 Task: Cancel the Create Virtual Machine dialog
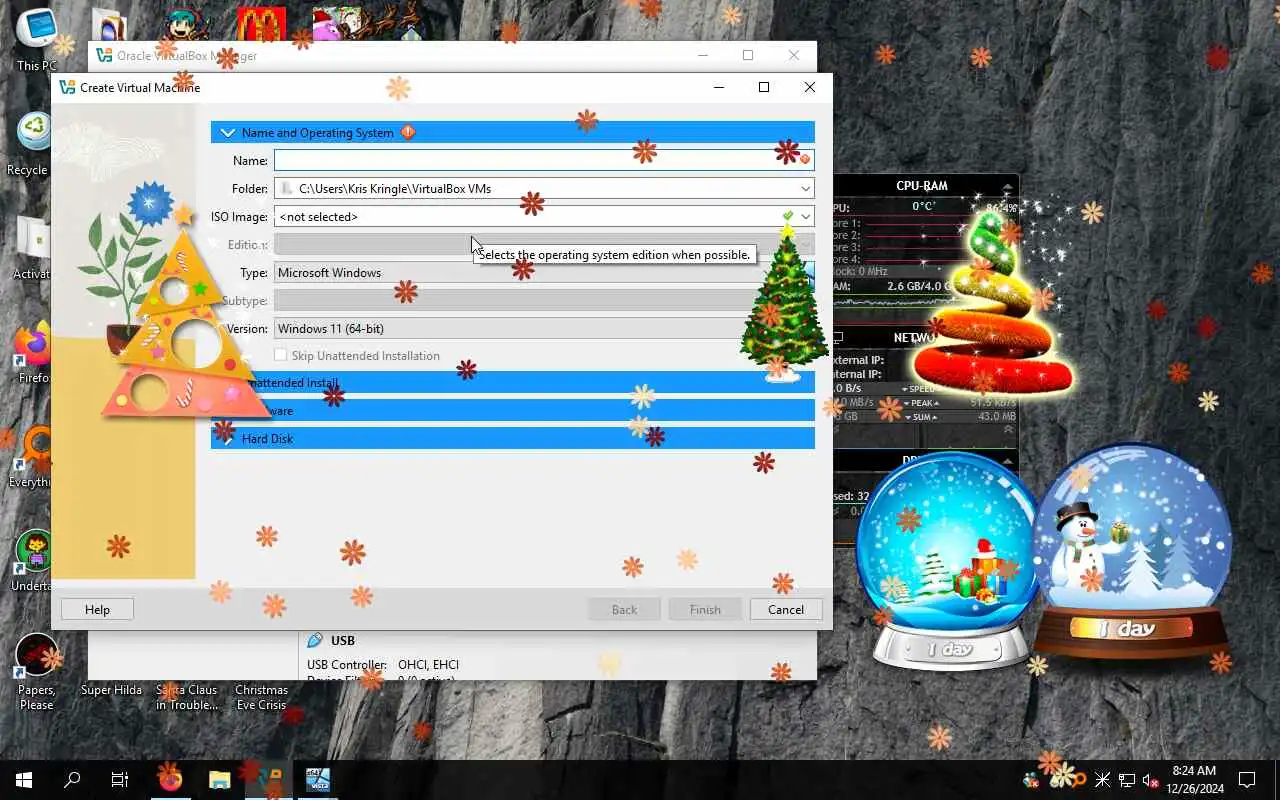[786, 609]
